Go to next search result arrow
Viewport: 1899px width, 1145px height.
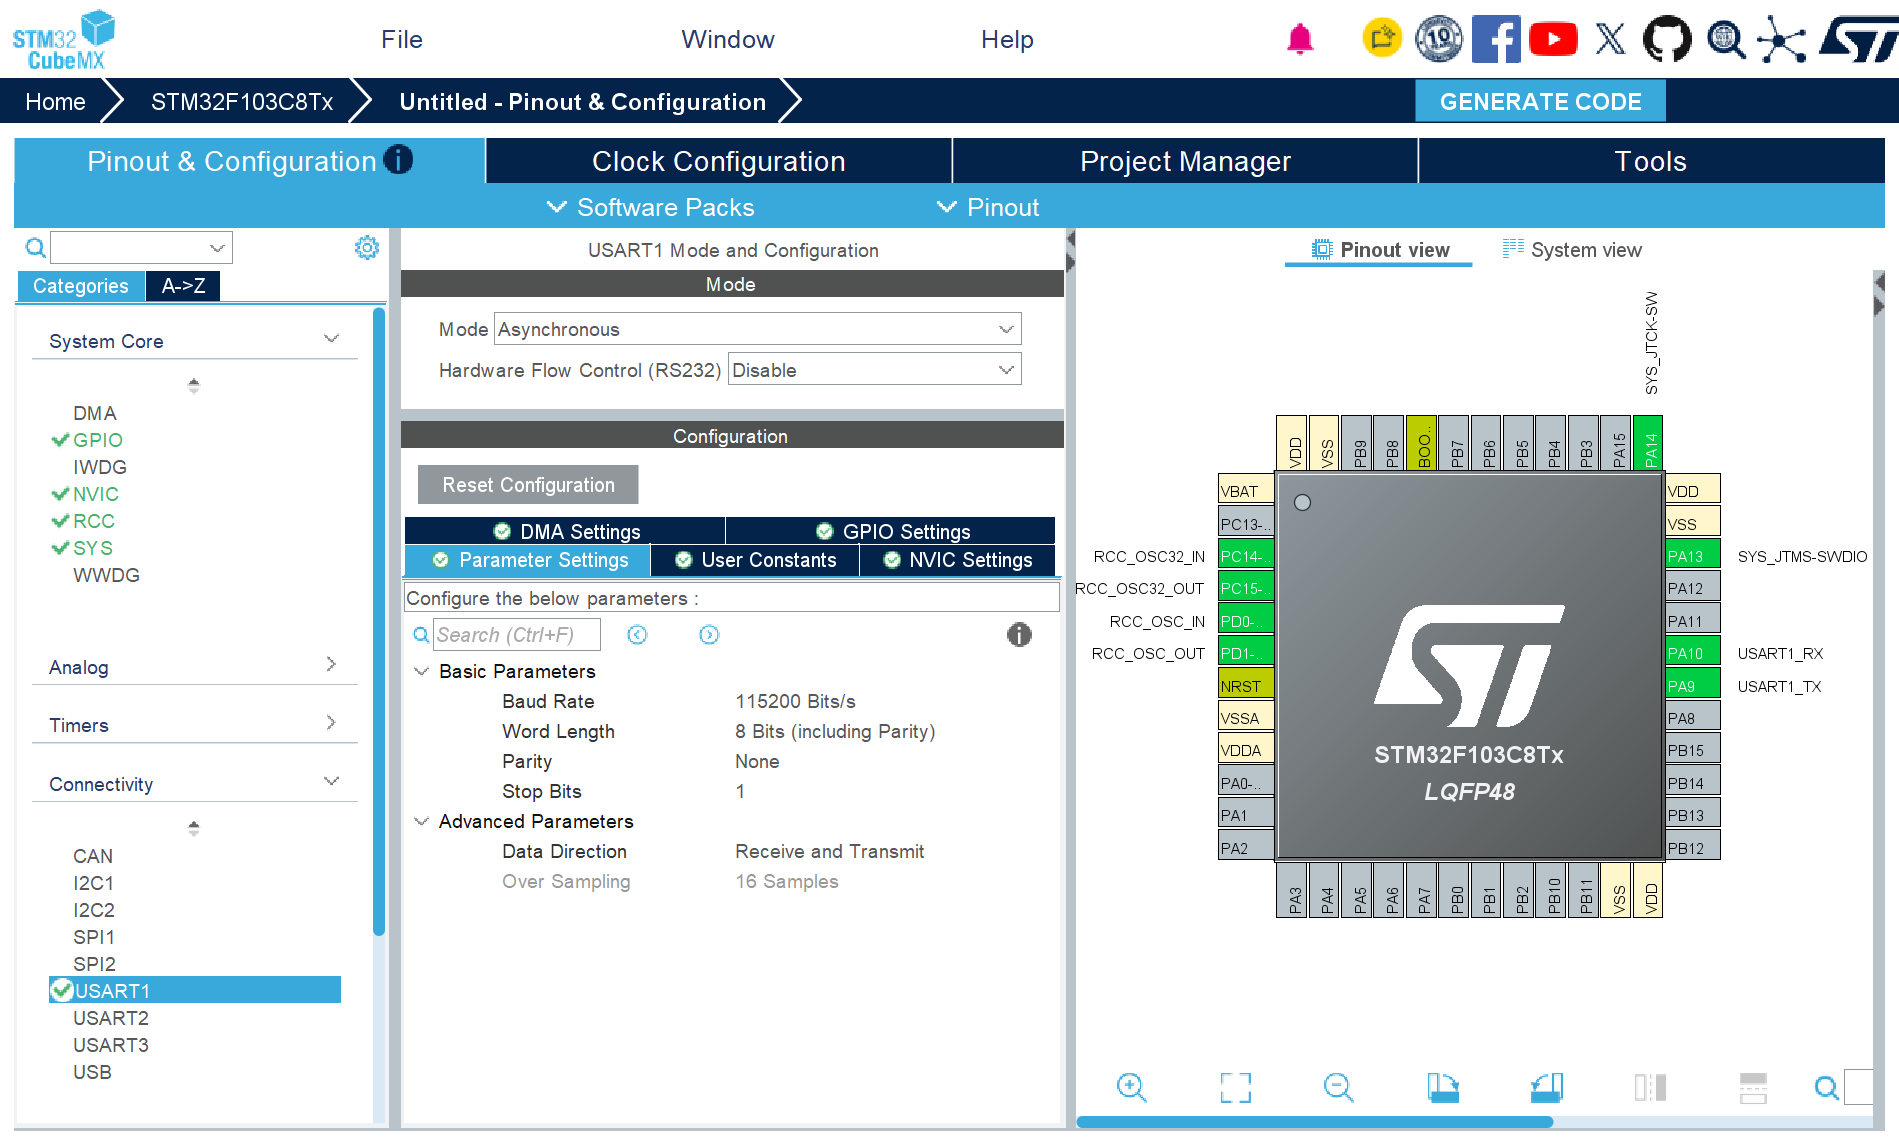(x=709, y=635)
